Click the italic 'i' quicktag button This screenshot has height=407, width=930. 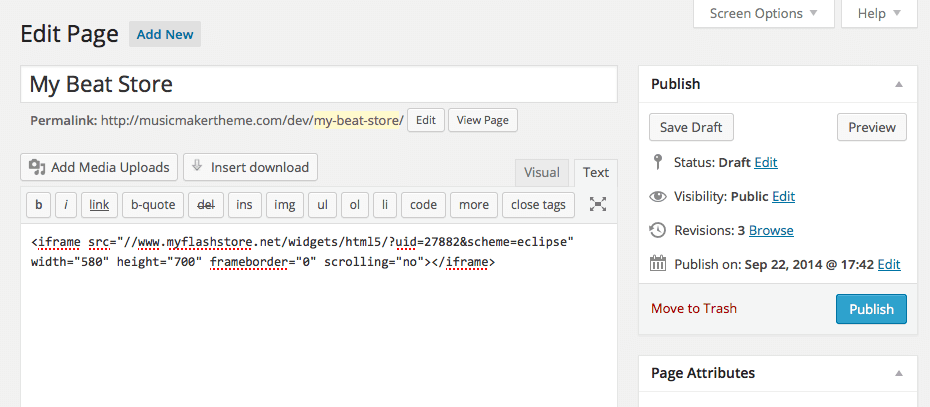(66, 205)
